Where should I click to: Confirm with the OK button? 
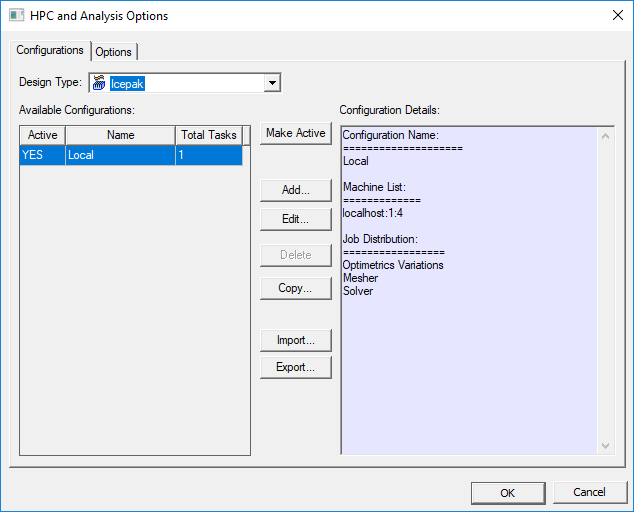508,493
